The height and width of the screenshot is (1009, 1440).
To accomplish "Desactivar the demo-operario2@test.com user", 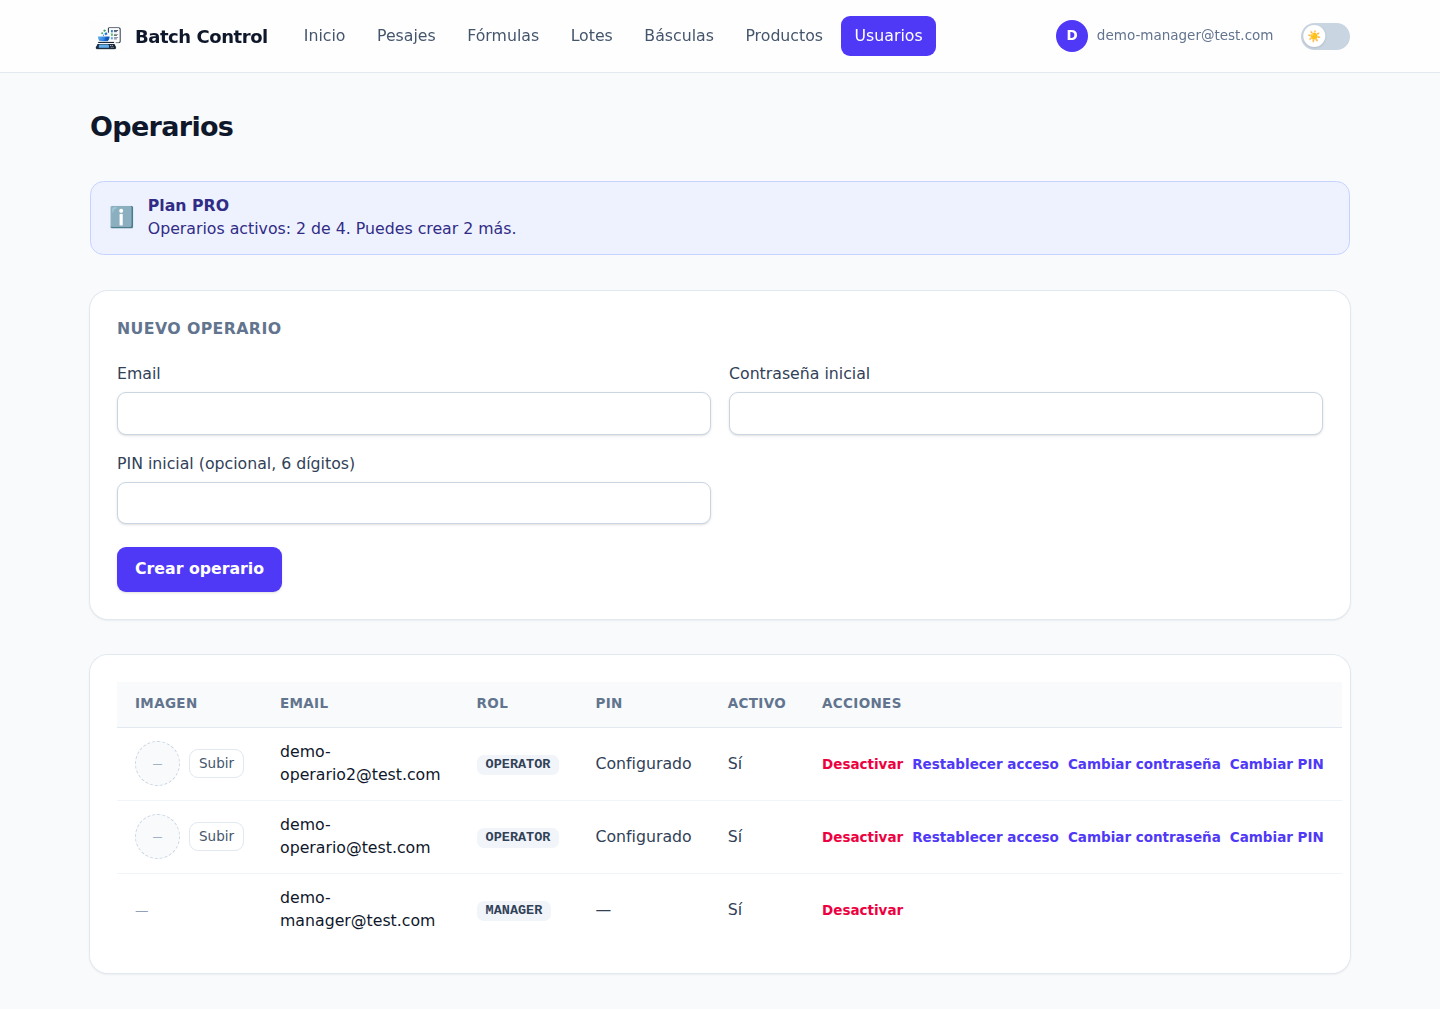I will 862,764.
